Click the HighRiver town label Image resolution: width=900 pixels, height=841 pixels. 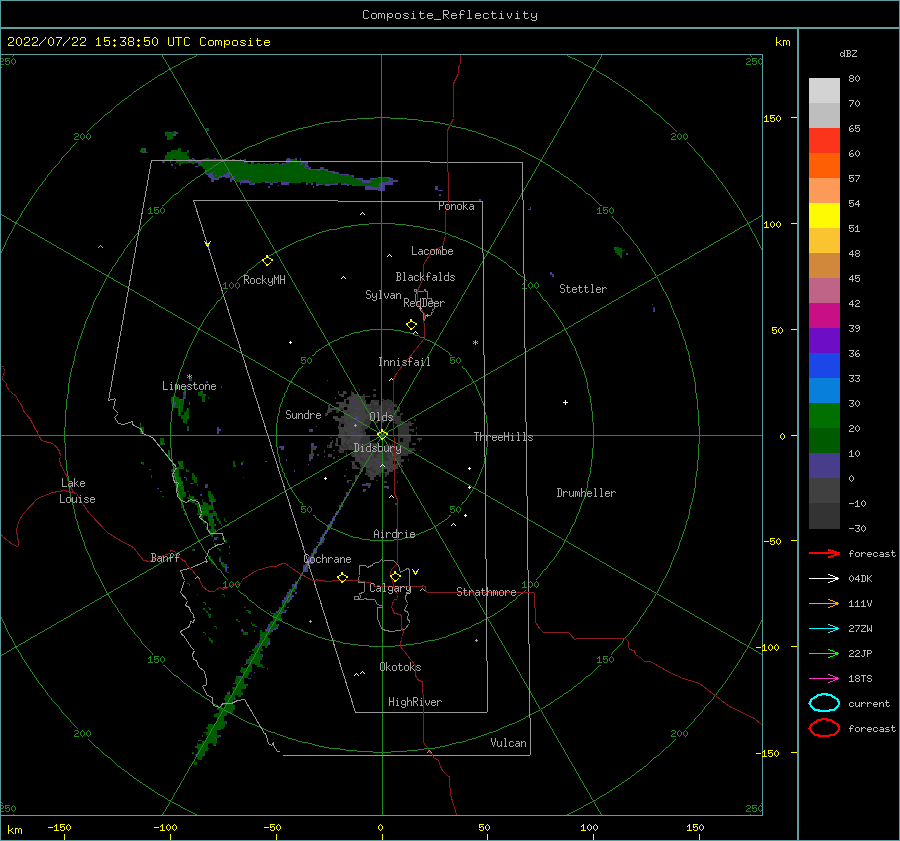pyautogui.click(x=415, y=702)
